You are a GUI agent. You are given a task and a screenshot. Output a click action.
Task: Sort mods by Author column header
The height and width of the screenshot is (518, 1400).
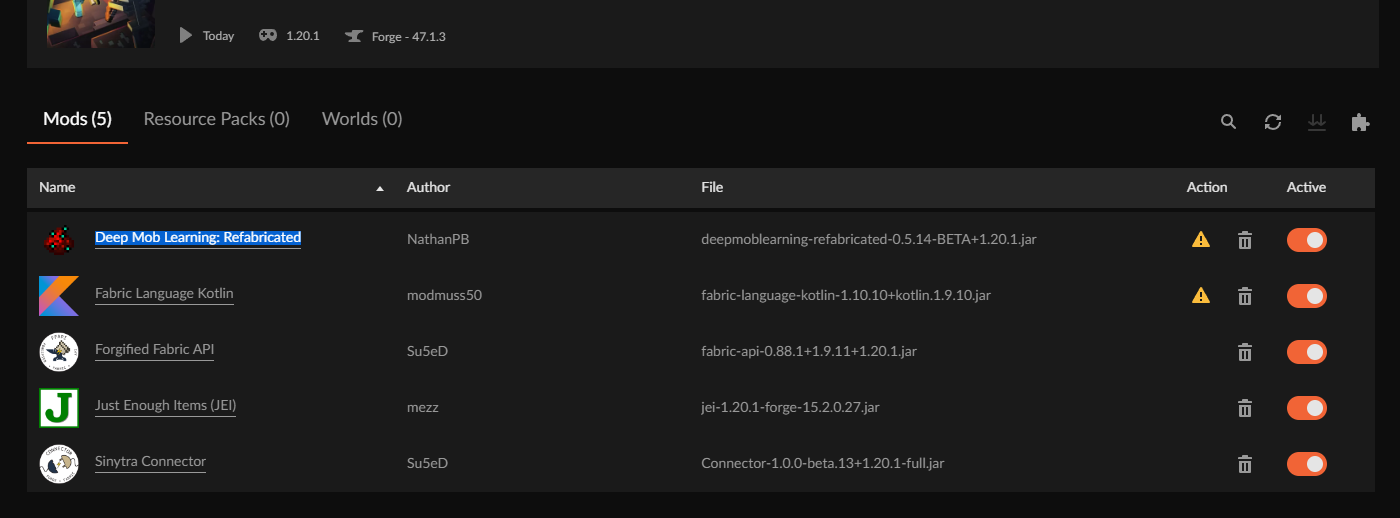tap(428, 187)
